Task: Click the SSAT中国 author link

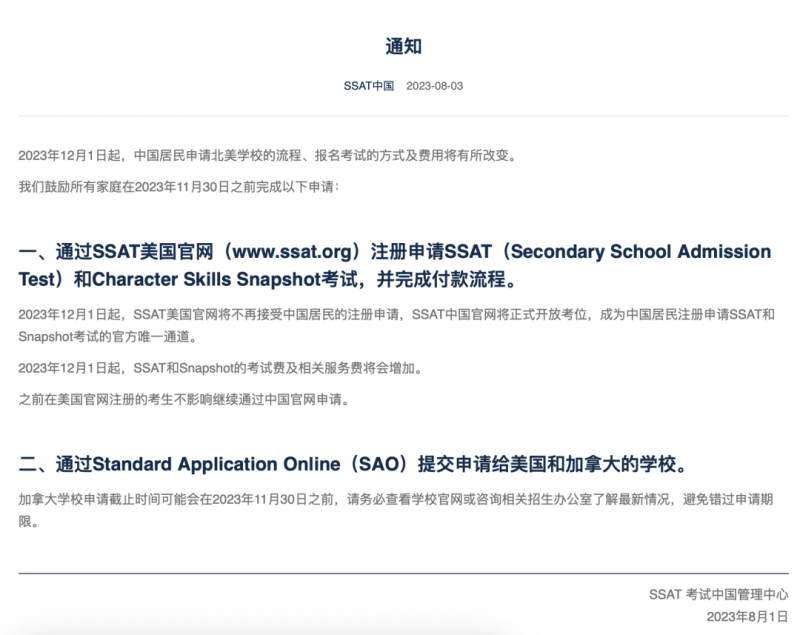Action: click(368, 86)
